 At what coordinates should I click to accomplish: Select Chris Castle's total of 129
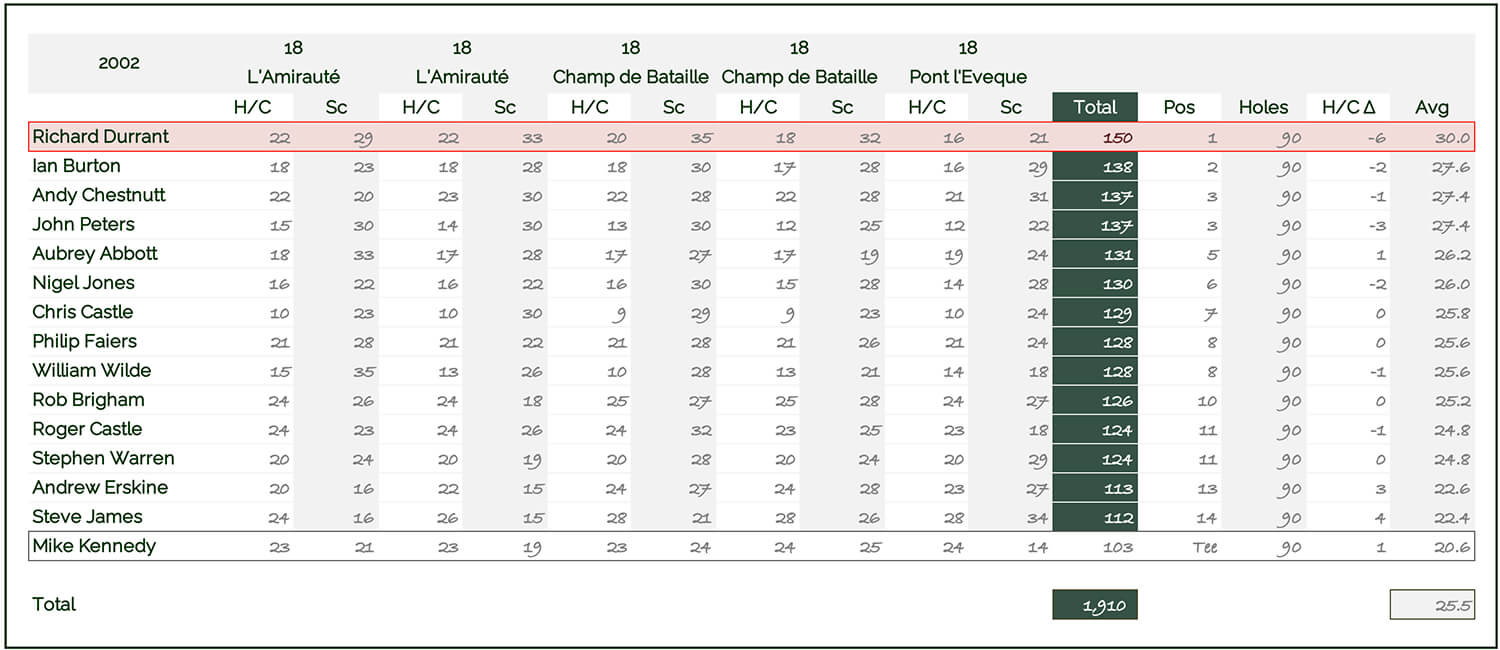click(x=1095, y=312)
